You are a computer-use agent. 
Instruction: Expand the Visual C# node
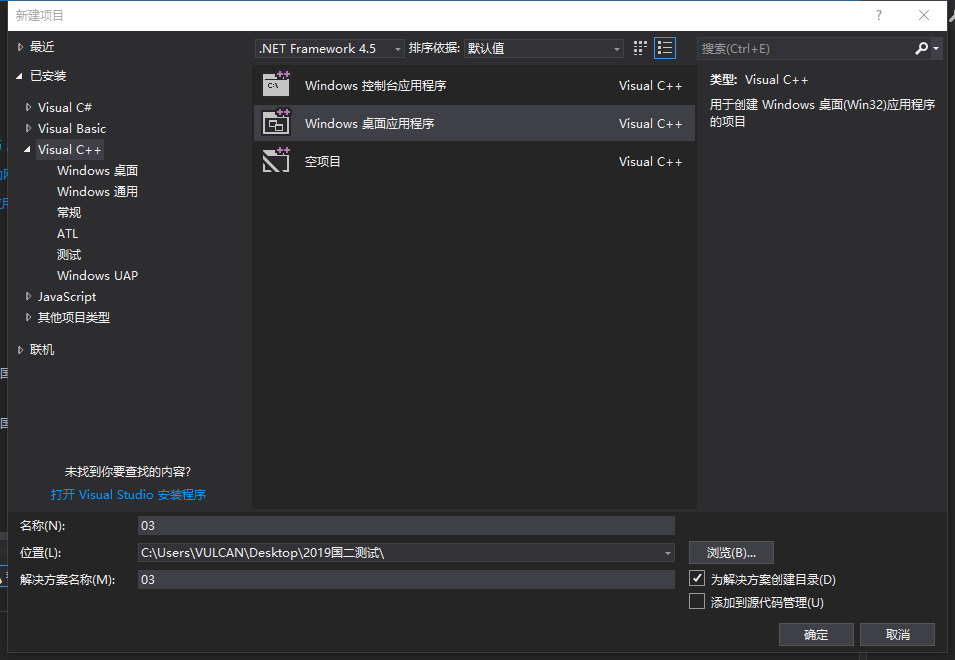click(x=28, y=107)
